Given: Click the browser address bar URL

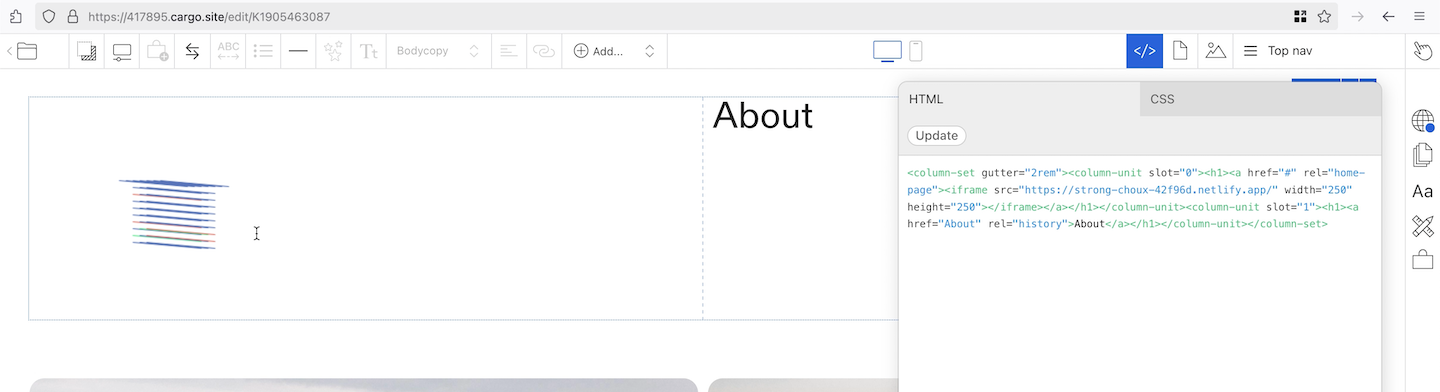Looking at the screenshot, I should pos(209,17).
